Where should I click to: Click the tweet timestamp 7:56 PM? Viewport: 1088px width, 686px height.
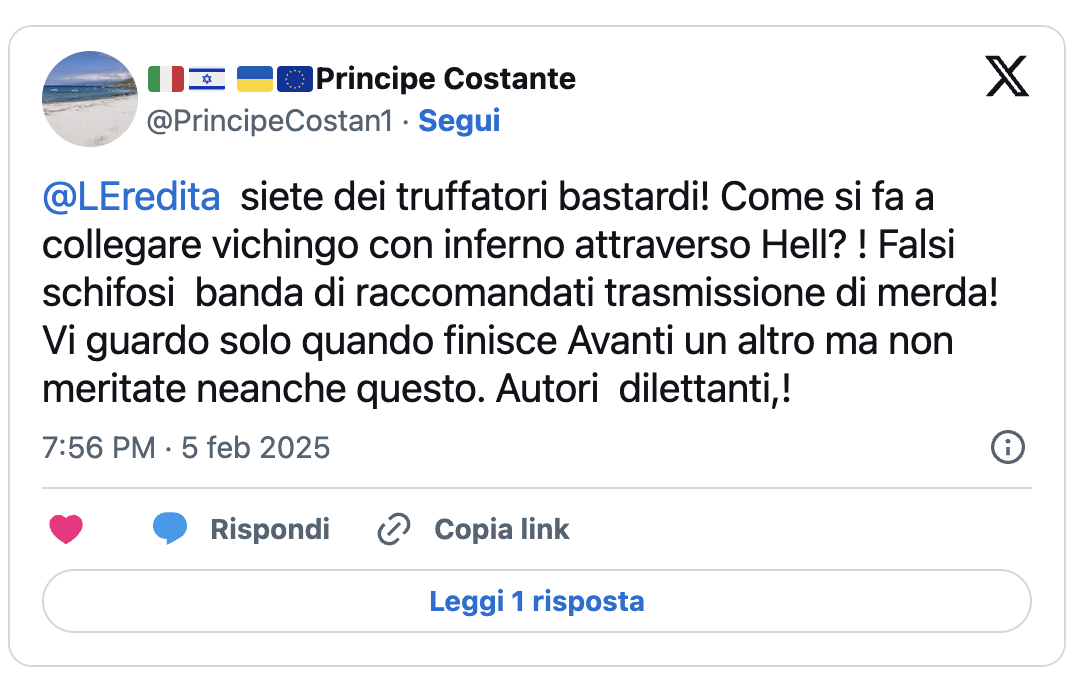pyautogui.click(x=99, y=448)
